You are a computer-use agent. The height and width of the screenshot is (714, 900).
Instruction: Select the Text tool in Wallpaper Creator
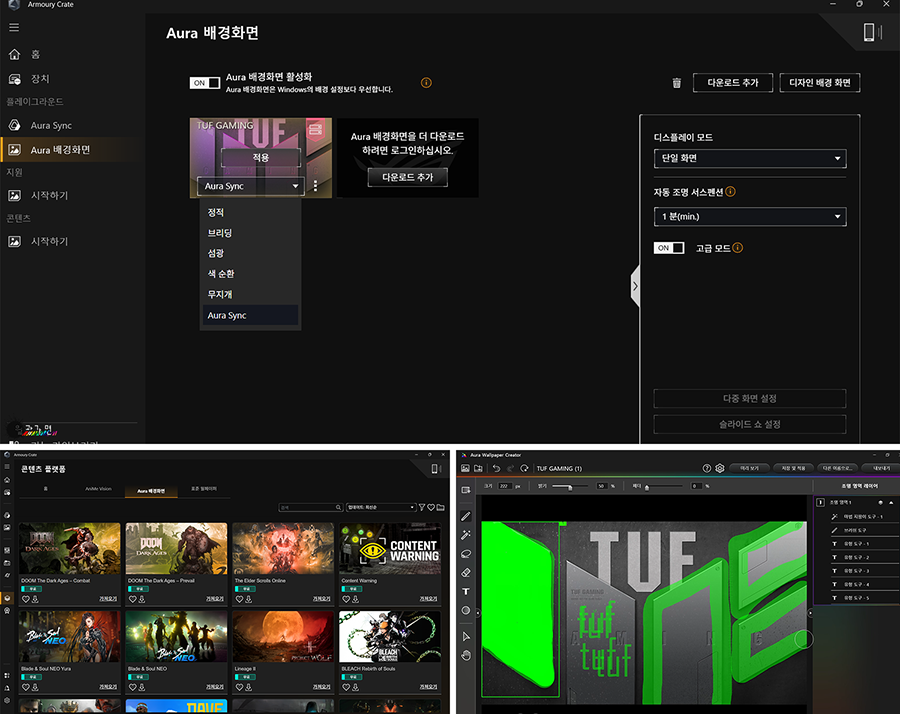click(x=465, y=591)
